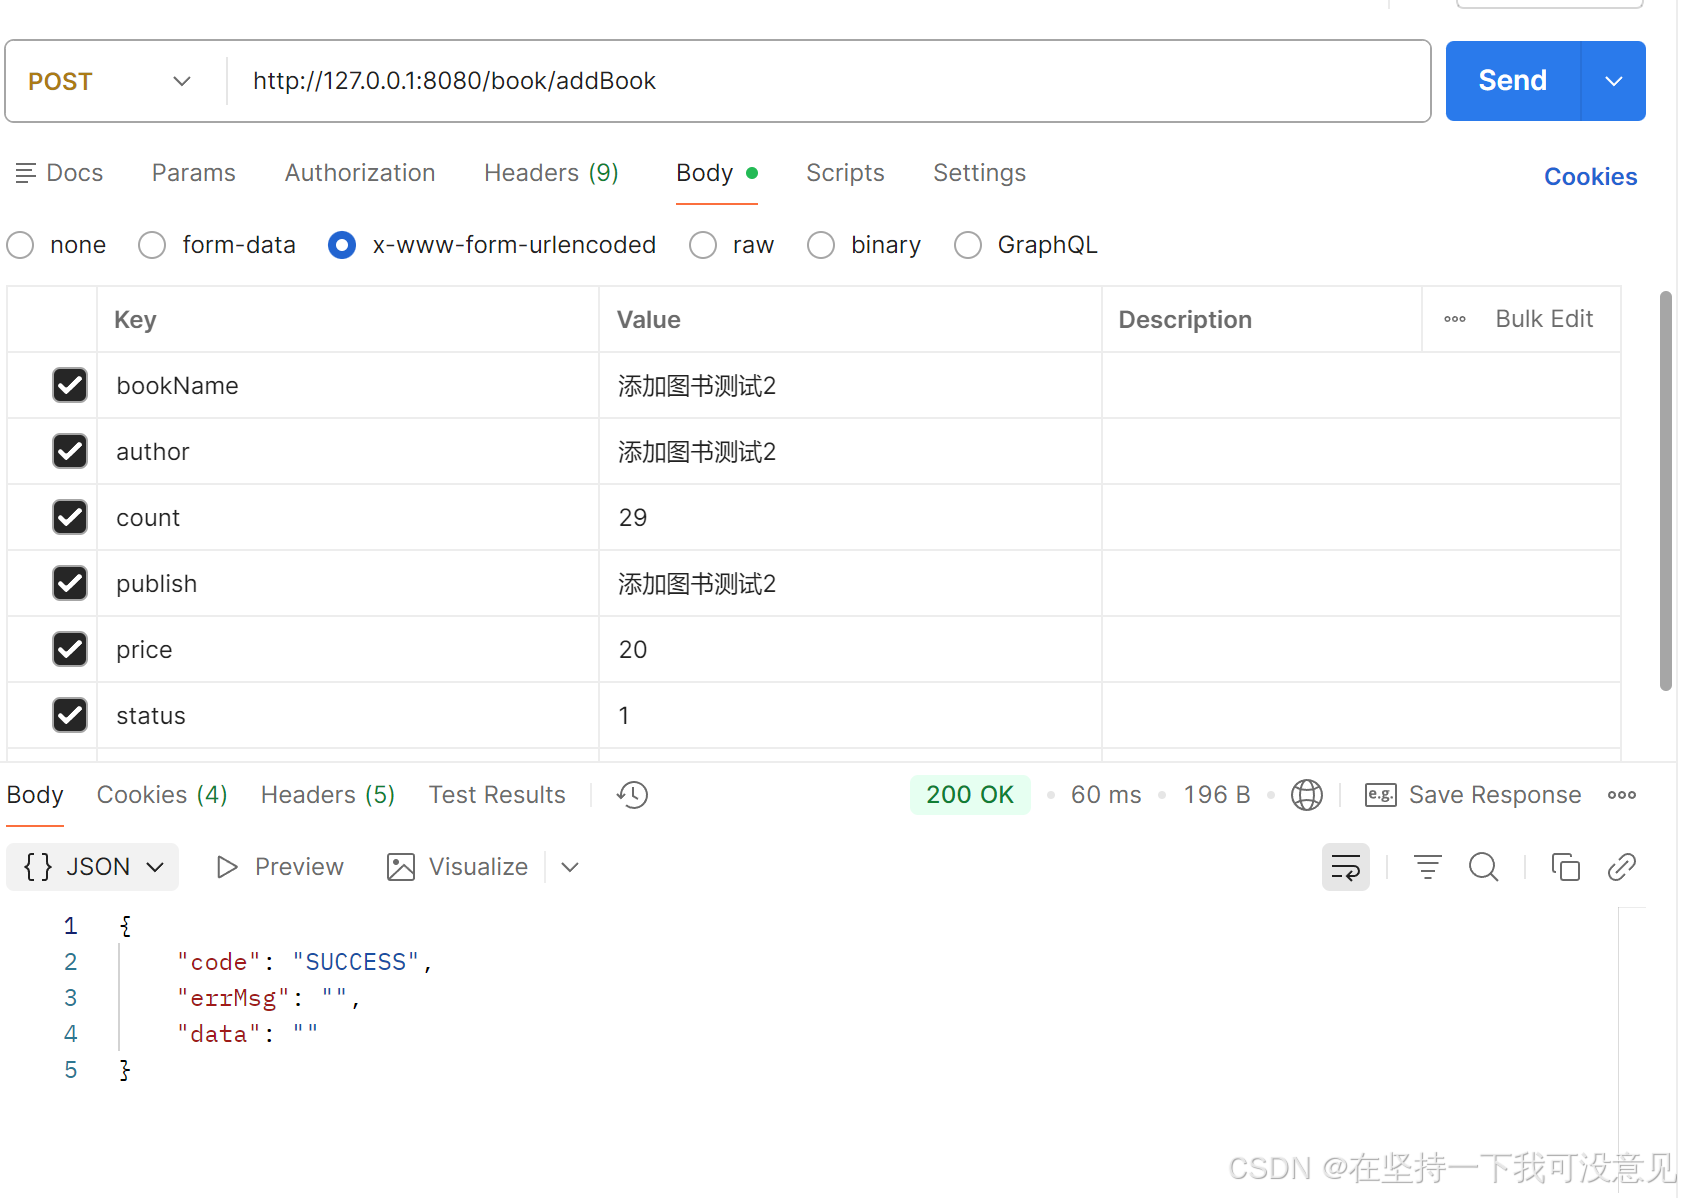Viewport: 1681px width, 1198px height.
Task: Copy the response body to clipboard
Action: click(x=1565, y=867)
